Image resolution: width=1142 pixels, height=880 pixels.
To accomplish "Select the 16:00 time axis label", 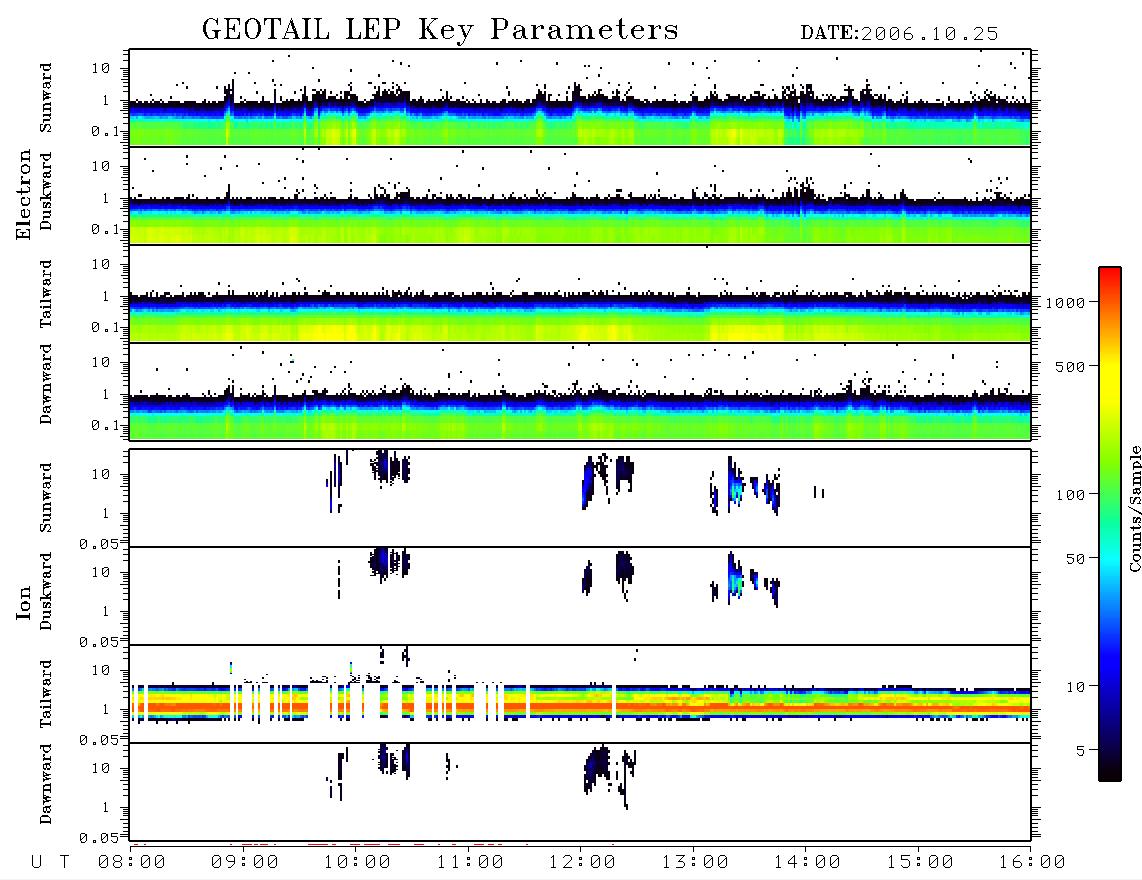I will (x=1032, y=862).
